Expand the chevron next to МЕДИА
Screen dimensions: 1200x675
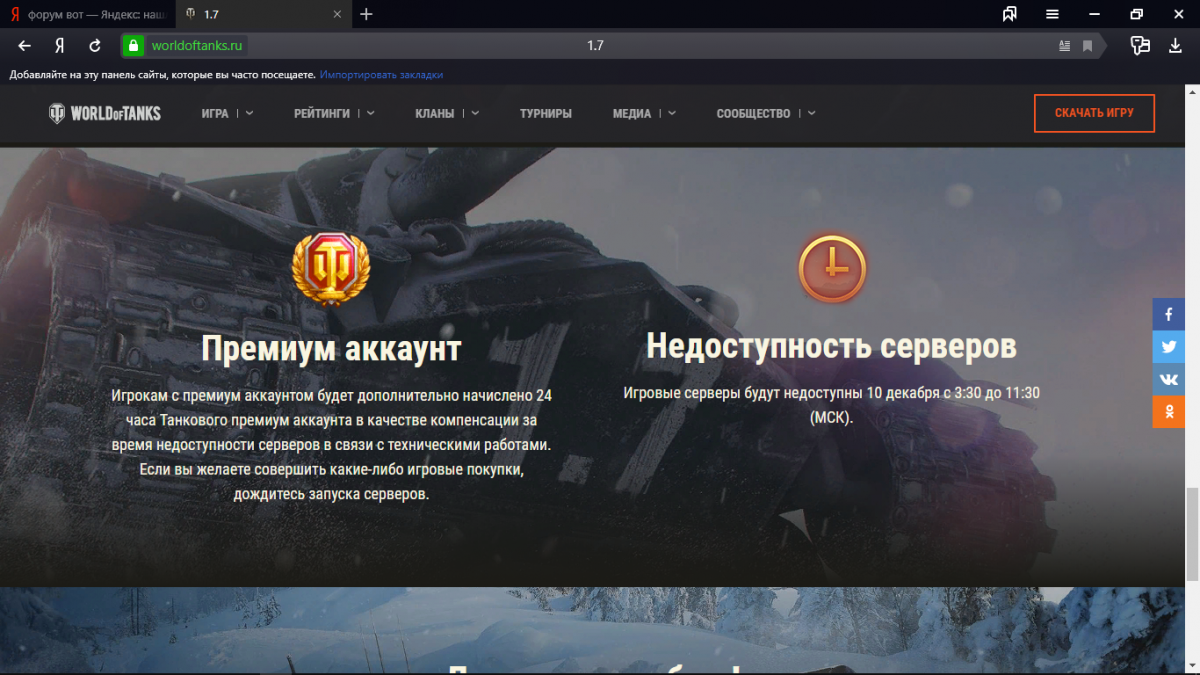tap(672, 113)
